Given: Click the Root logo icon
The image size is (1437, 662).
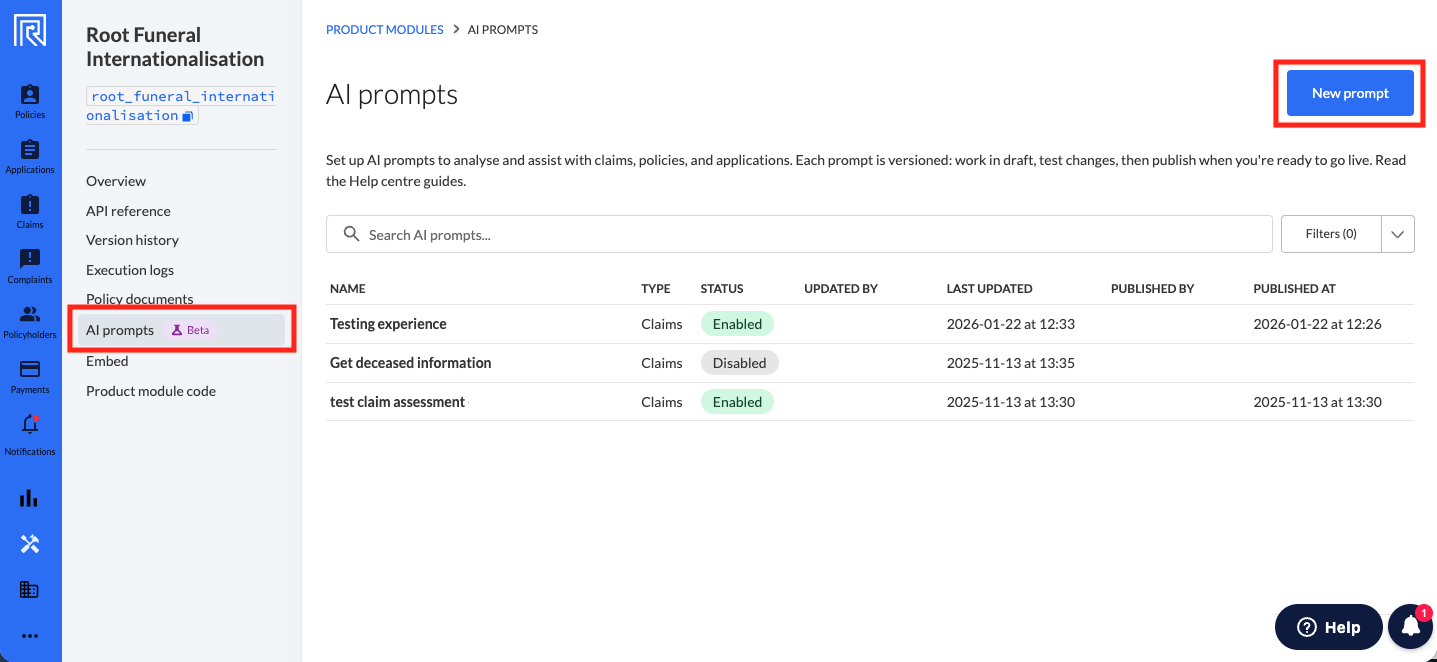Looking at the screenshot, I should pos(30,30).
